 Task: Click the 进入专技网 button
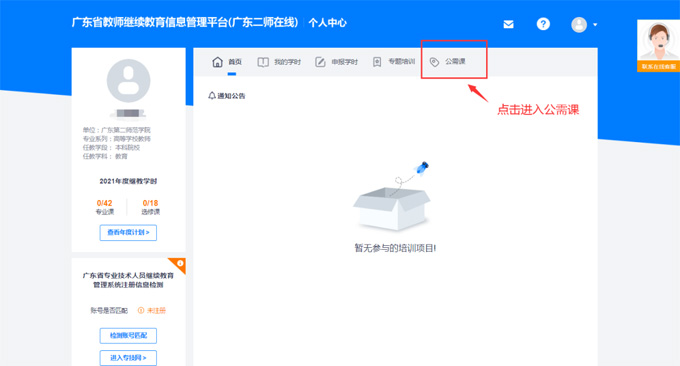coord(128,358)
